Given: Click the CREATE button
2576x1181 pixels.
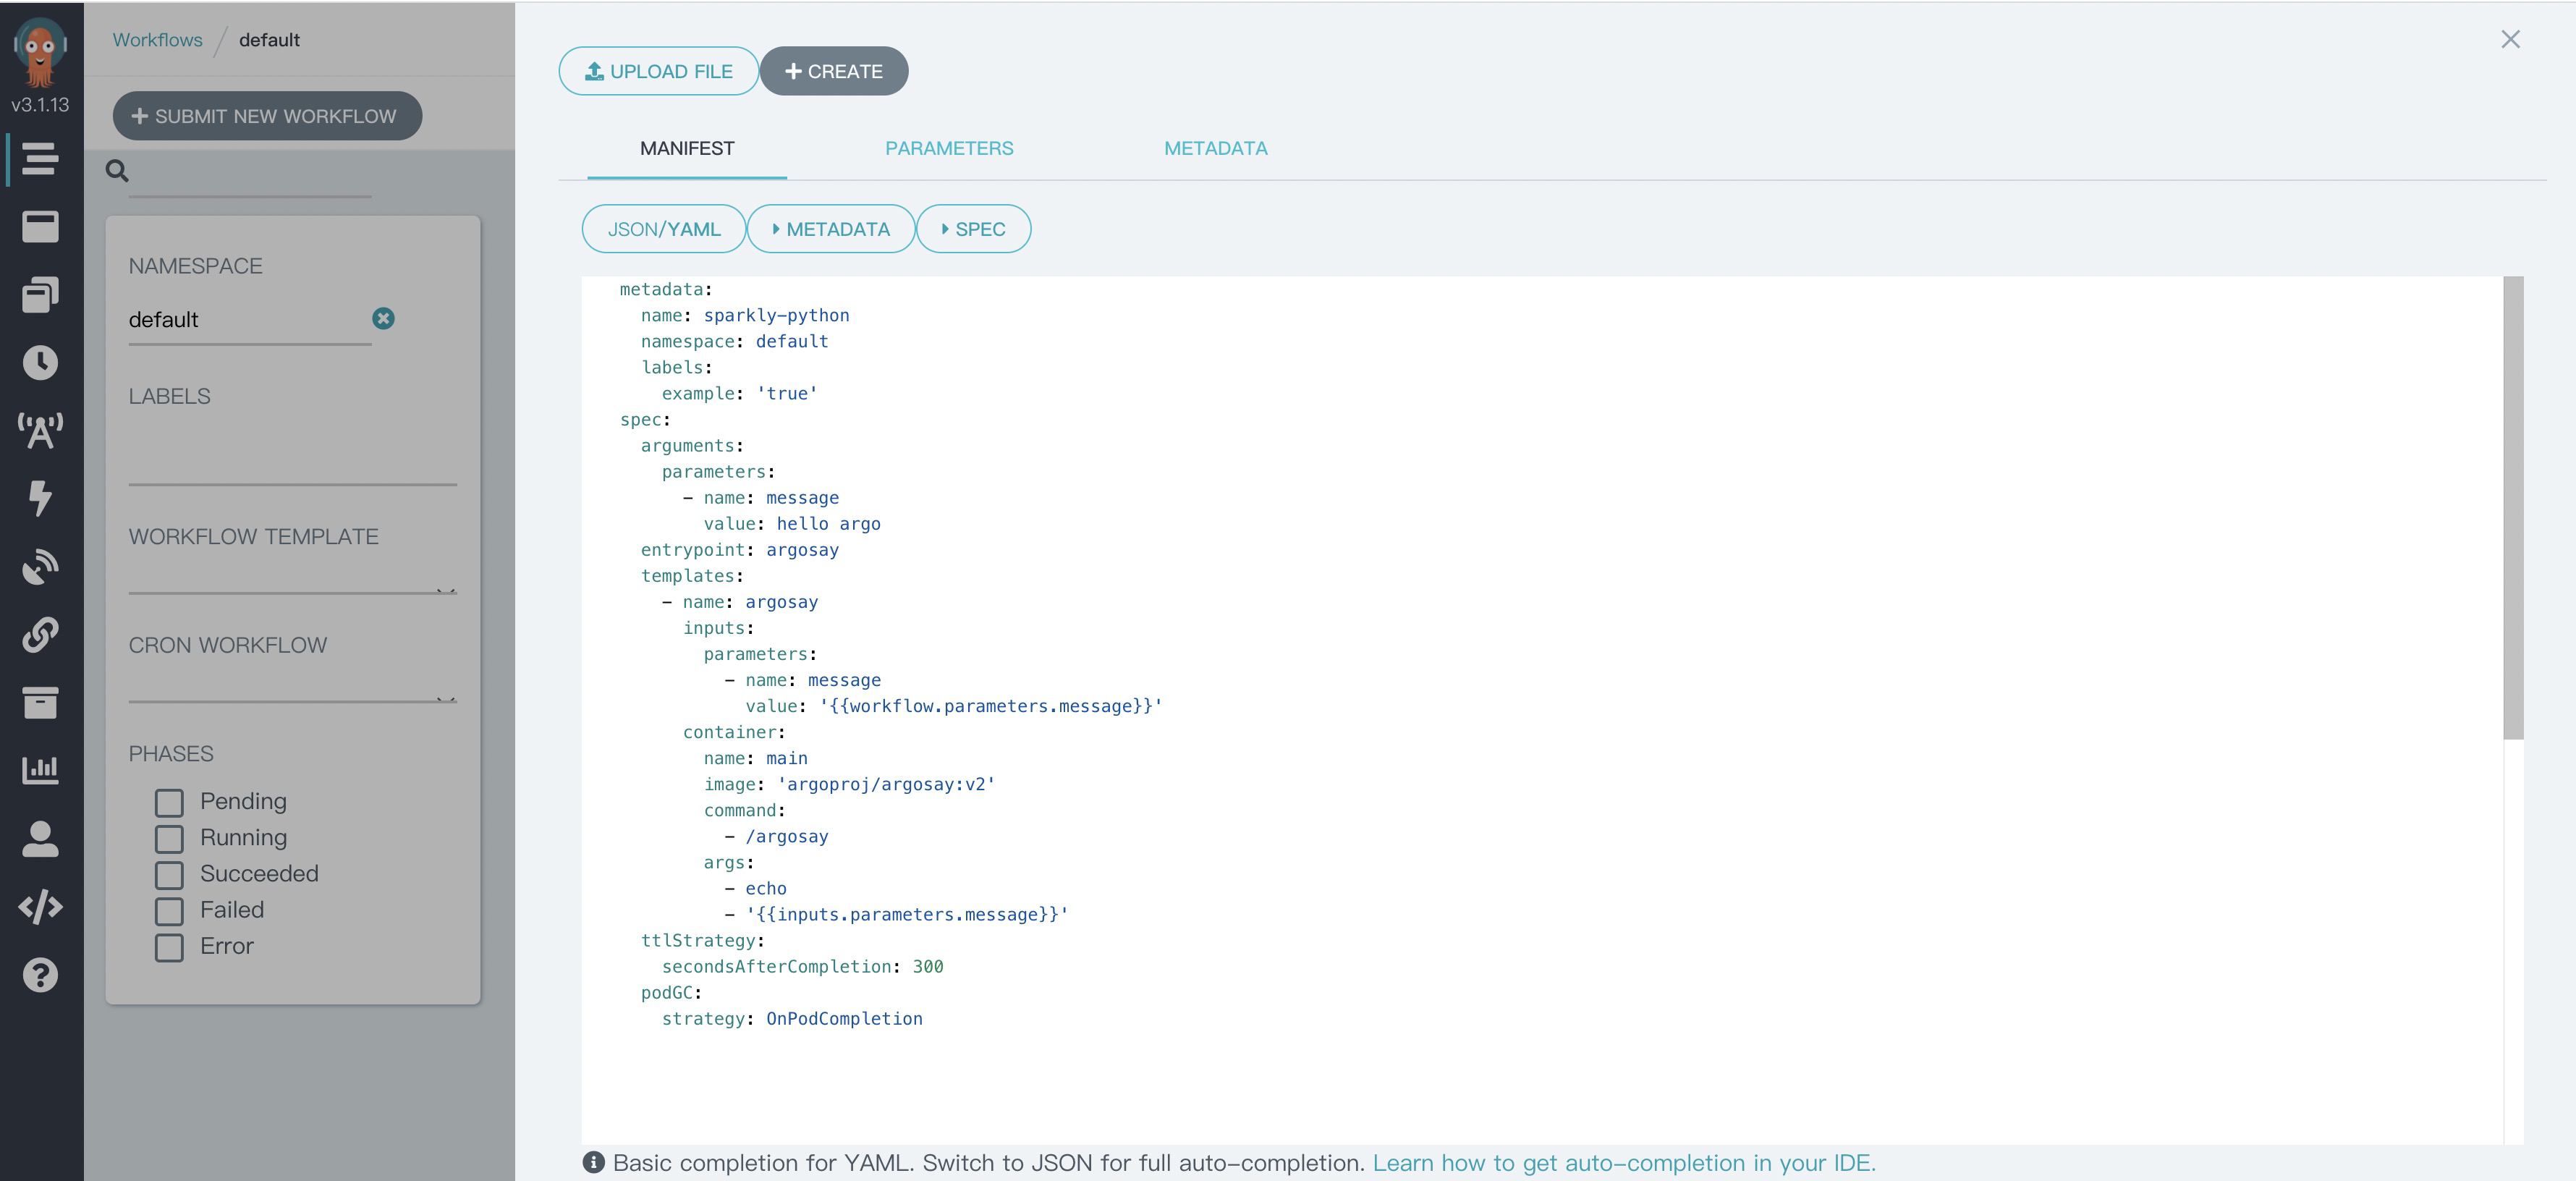Looking at the screenshot, I should tap(833, 71).
